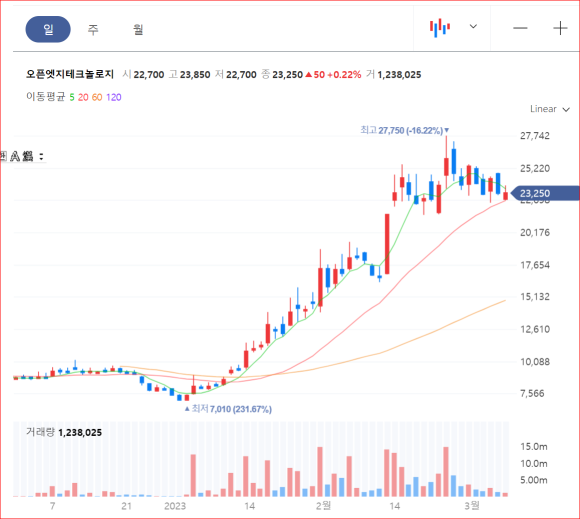The width and height of the screenshot is (580, 519).
Task: Expand the chart type dropdown chevron
Action: pos(473,27)
